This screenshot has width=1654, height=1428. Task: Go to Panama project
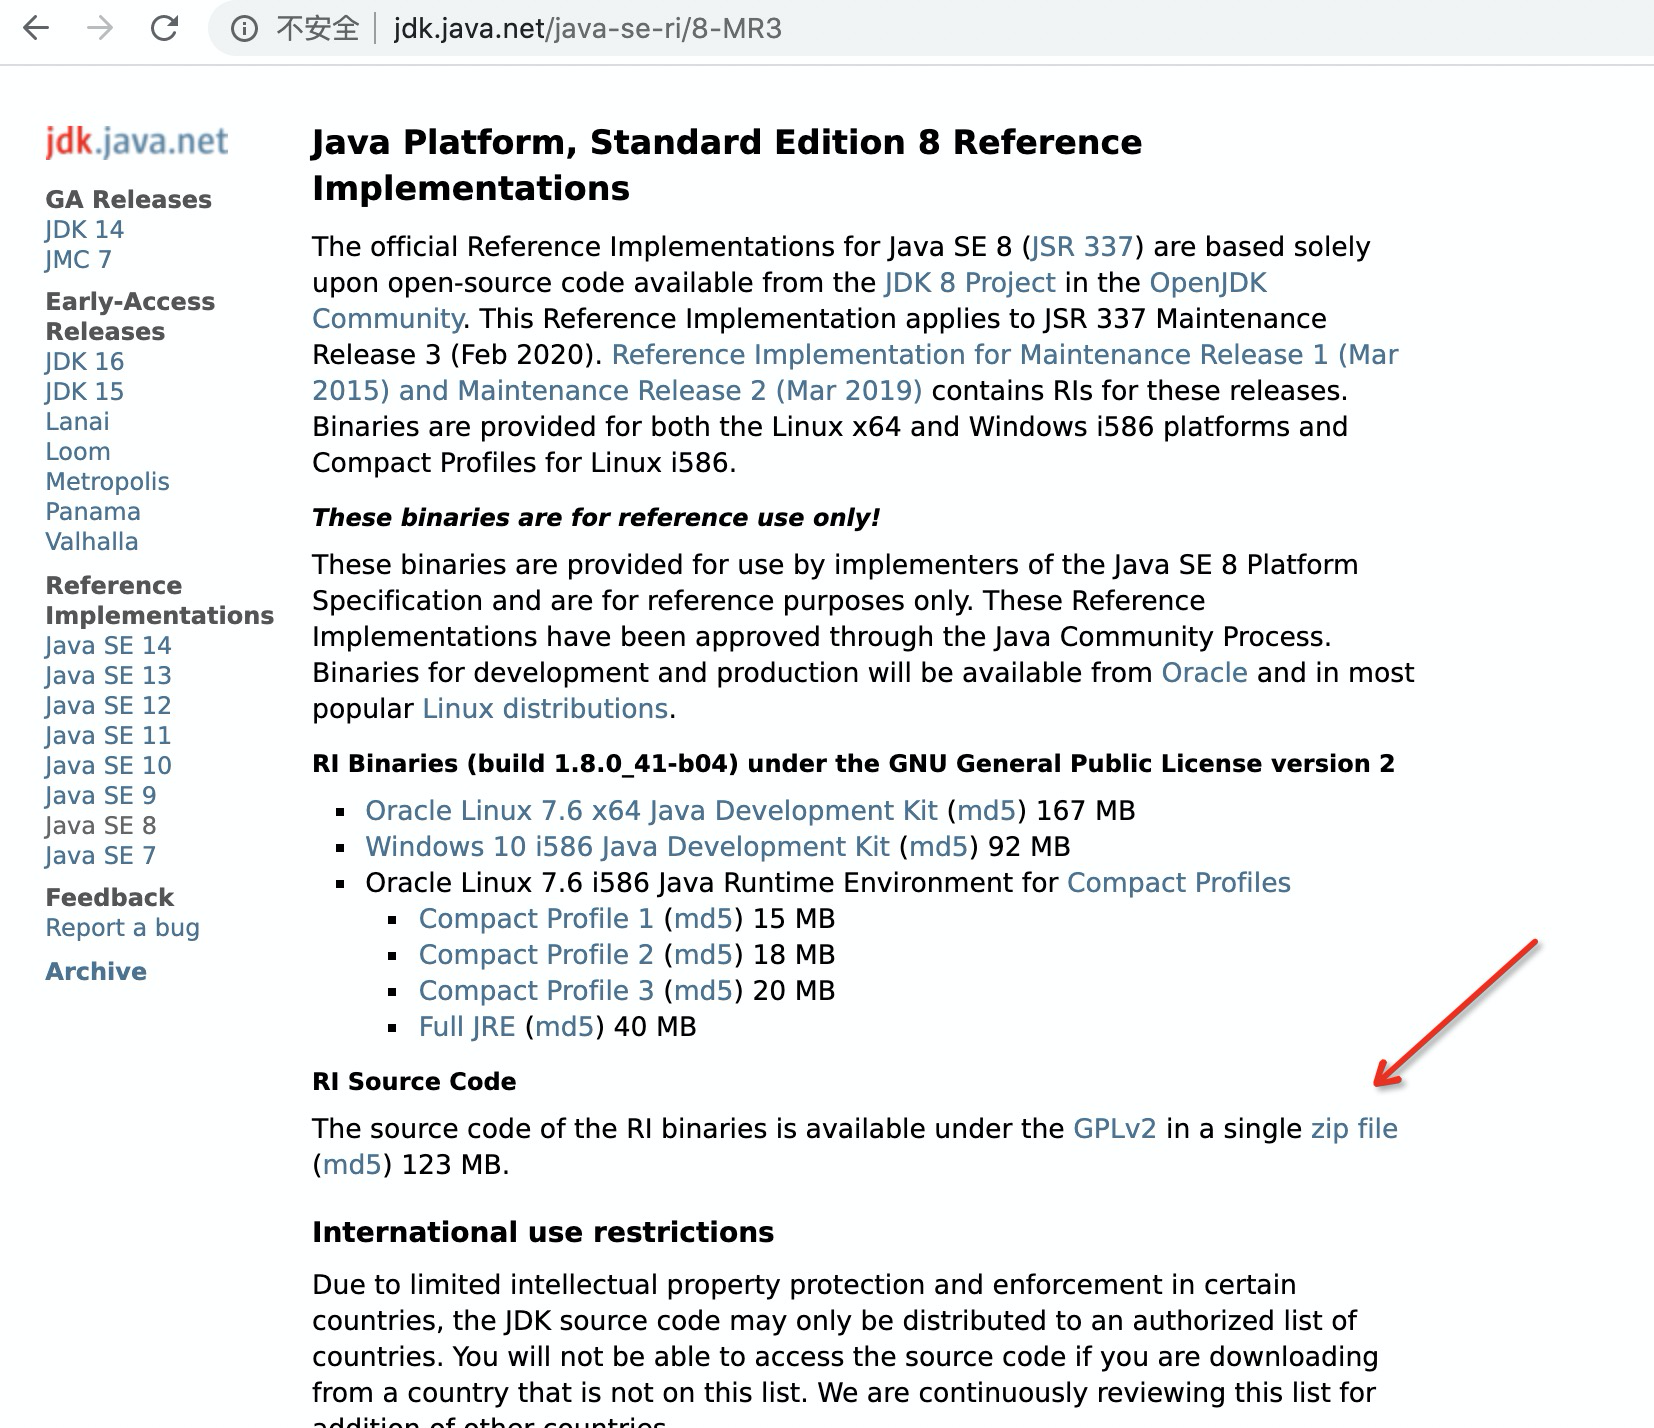tap(93, 512)
